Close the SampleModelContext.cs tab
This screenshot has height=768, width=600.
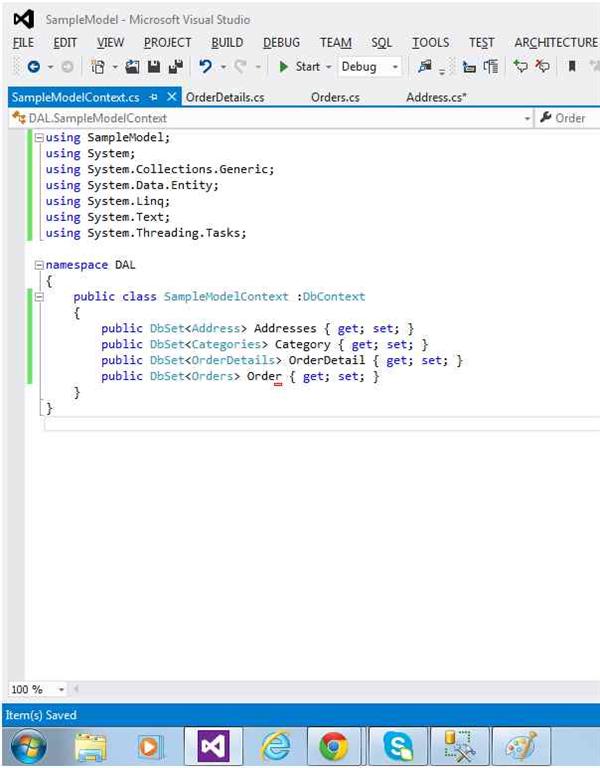pos(171,96)
